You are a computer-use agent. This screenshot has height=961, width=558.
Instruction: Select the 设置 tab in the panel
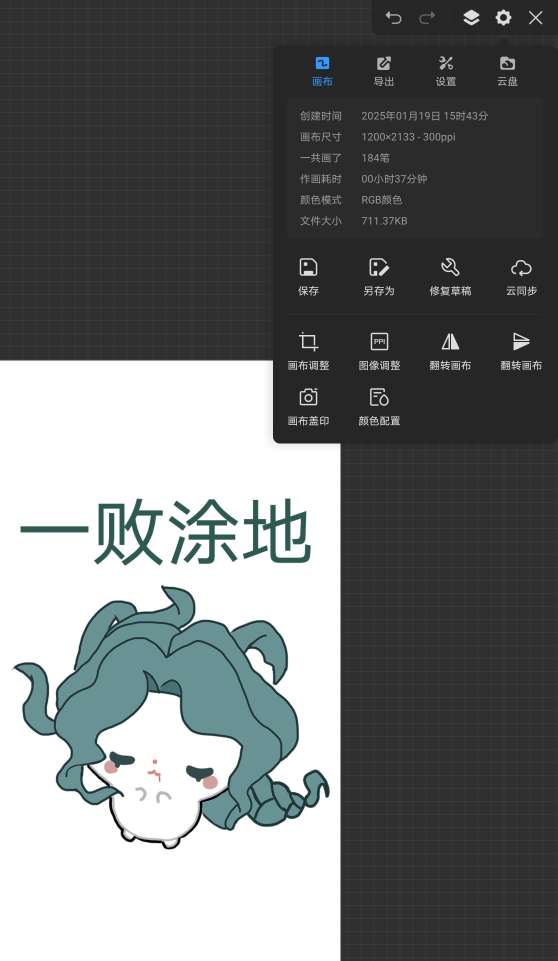click(446, 71)
